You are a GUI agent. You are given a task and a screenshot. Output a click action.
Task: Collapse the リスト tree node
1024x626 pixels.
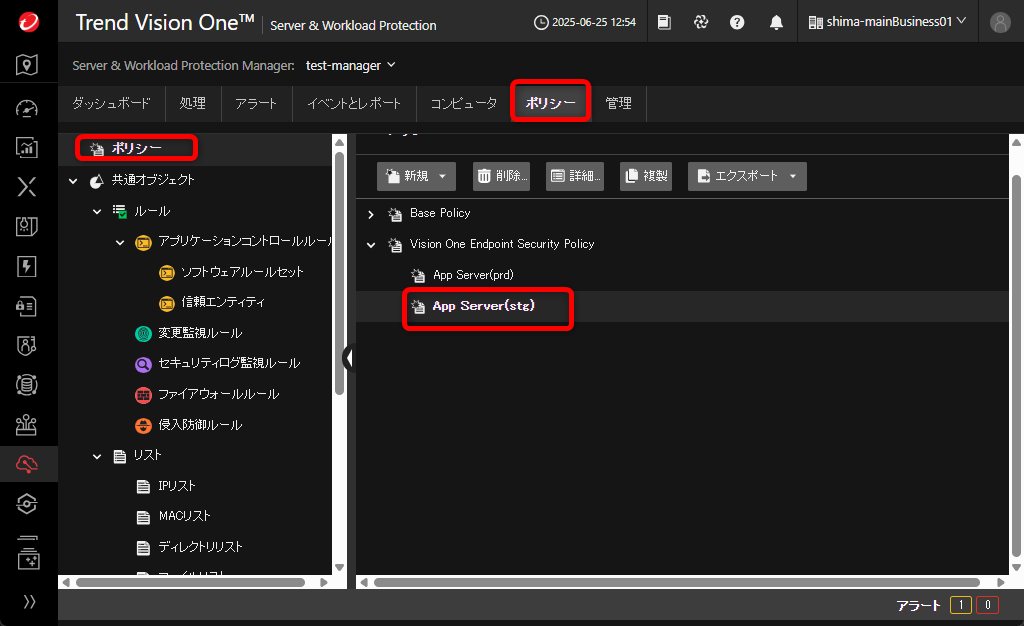tap(97, 456)
